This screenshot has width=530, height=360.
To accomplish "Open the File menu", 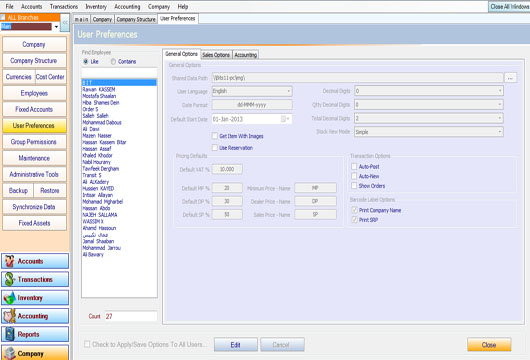I will pos(9,6).
